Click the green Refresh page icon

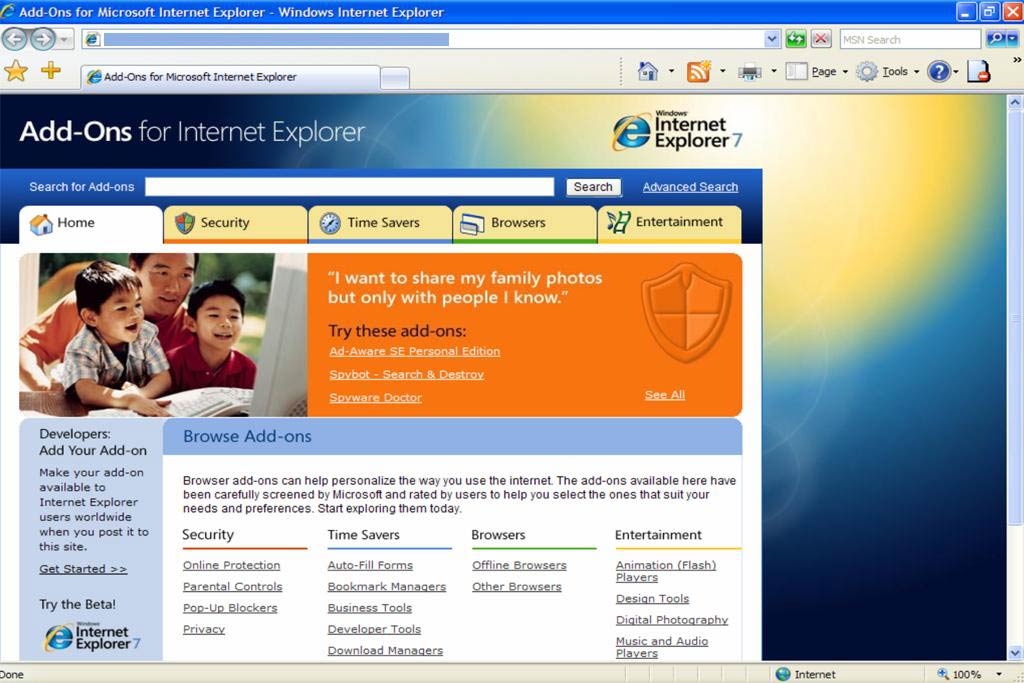(x=796, y=39)
